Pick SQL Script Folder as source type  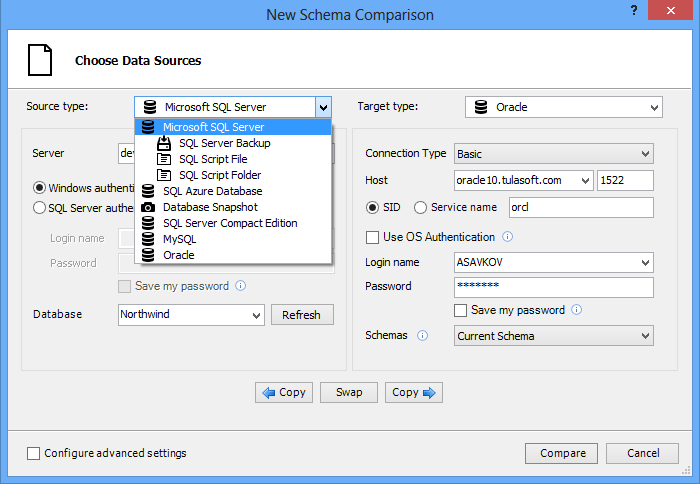tap(233, 175)
